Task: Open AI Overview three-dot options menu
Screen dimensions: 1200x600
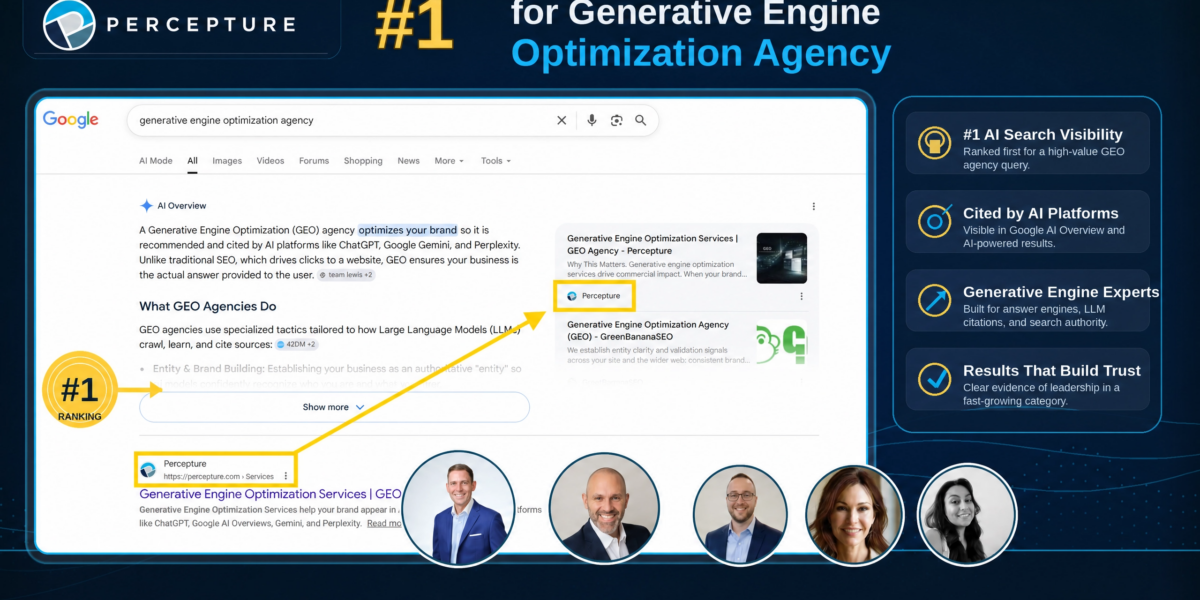Action: click(x=813, y=206)
